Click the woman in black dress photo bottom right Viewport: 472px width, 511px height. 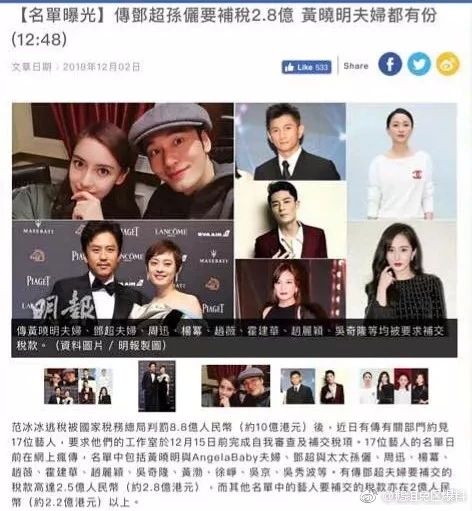coord(402,270)
